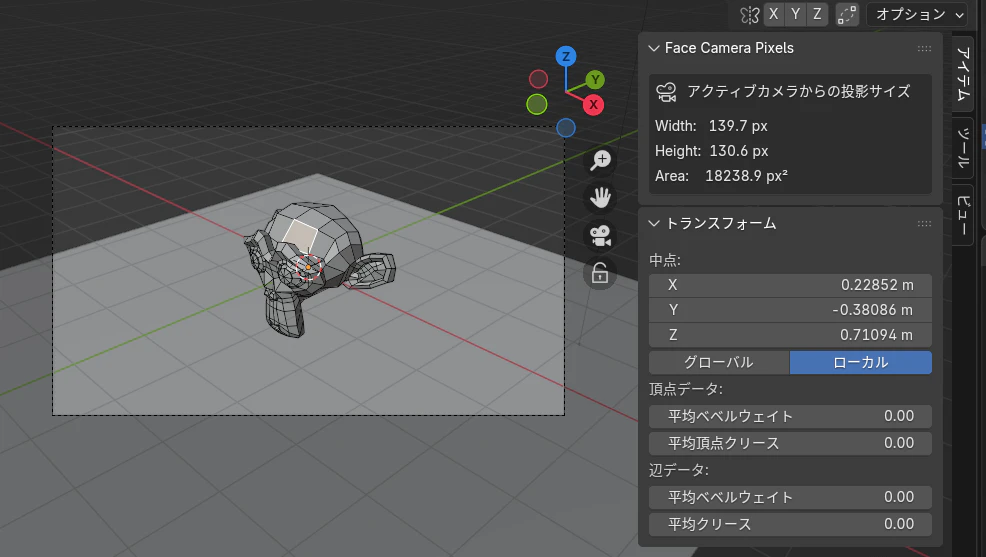Toggle camera-to-view lock icon
Image resolution: width=986 pixels, height=557 pixels.
601,273
